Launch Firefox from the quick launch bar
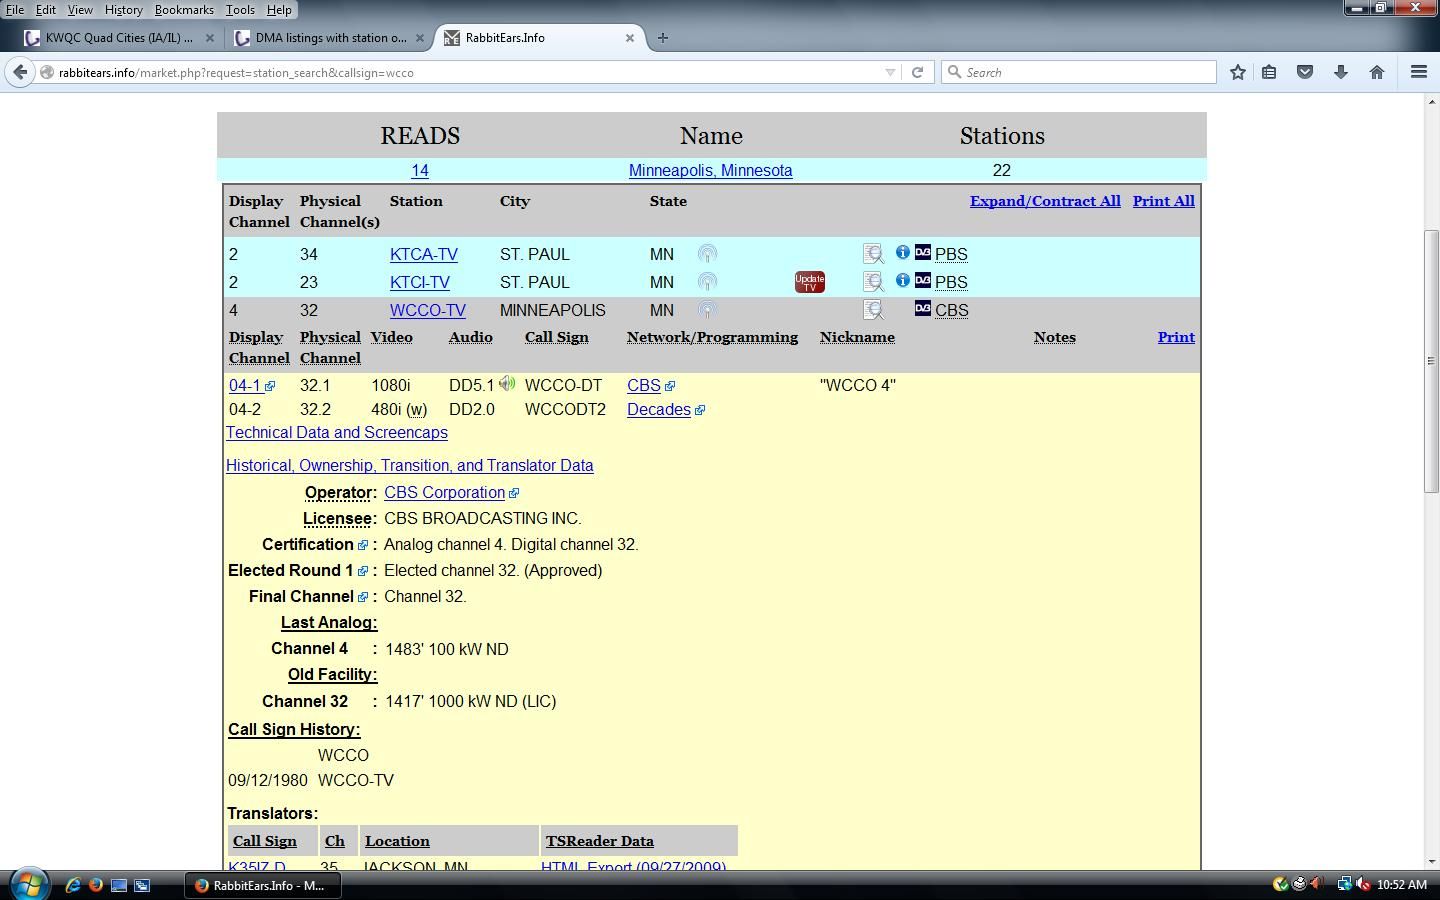Screen dimensions: 1440x900 pyautogui.click(x=96, y=885)
